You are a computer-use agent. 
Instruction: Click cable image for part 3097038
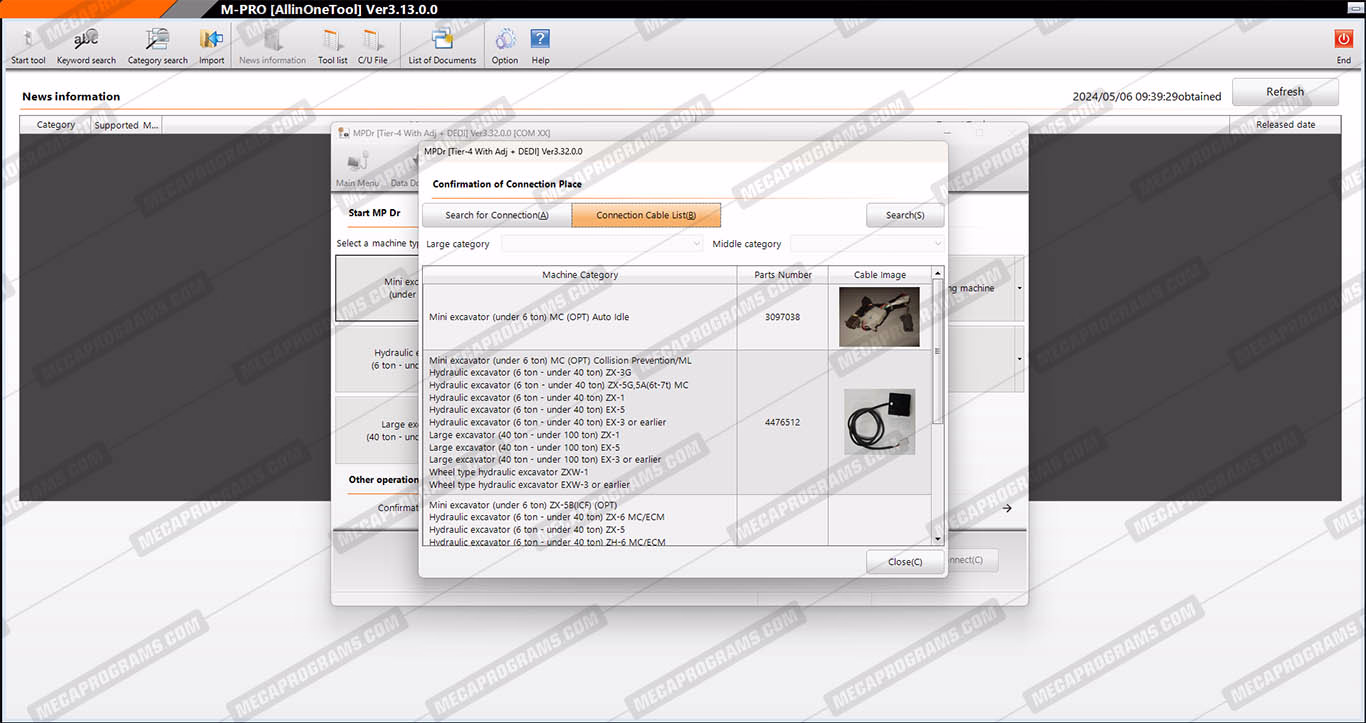tap(879, 317)
